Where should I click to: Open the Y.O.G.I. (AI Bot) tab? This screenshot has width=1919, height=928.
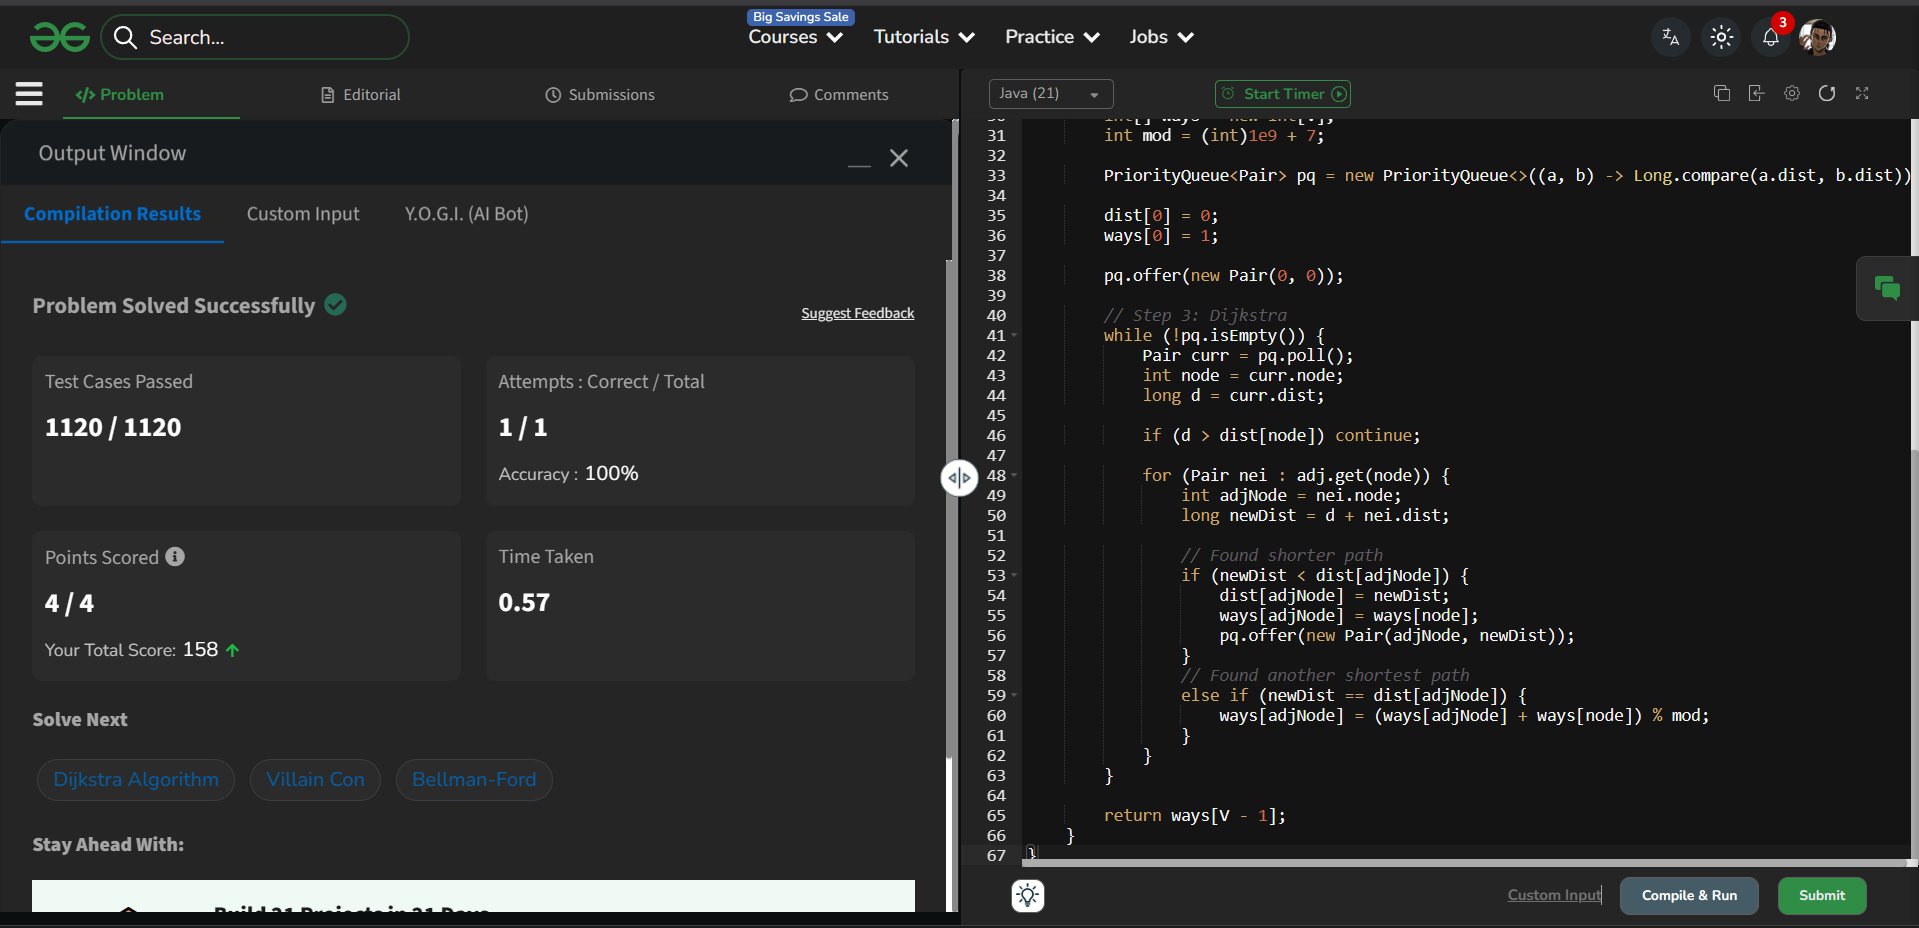466,214
